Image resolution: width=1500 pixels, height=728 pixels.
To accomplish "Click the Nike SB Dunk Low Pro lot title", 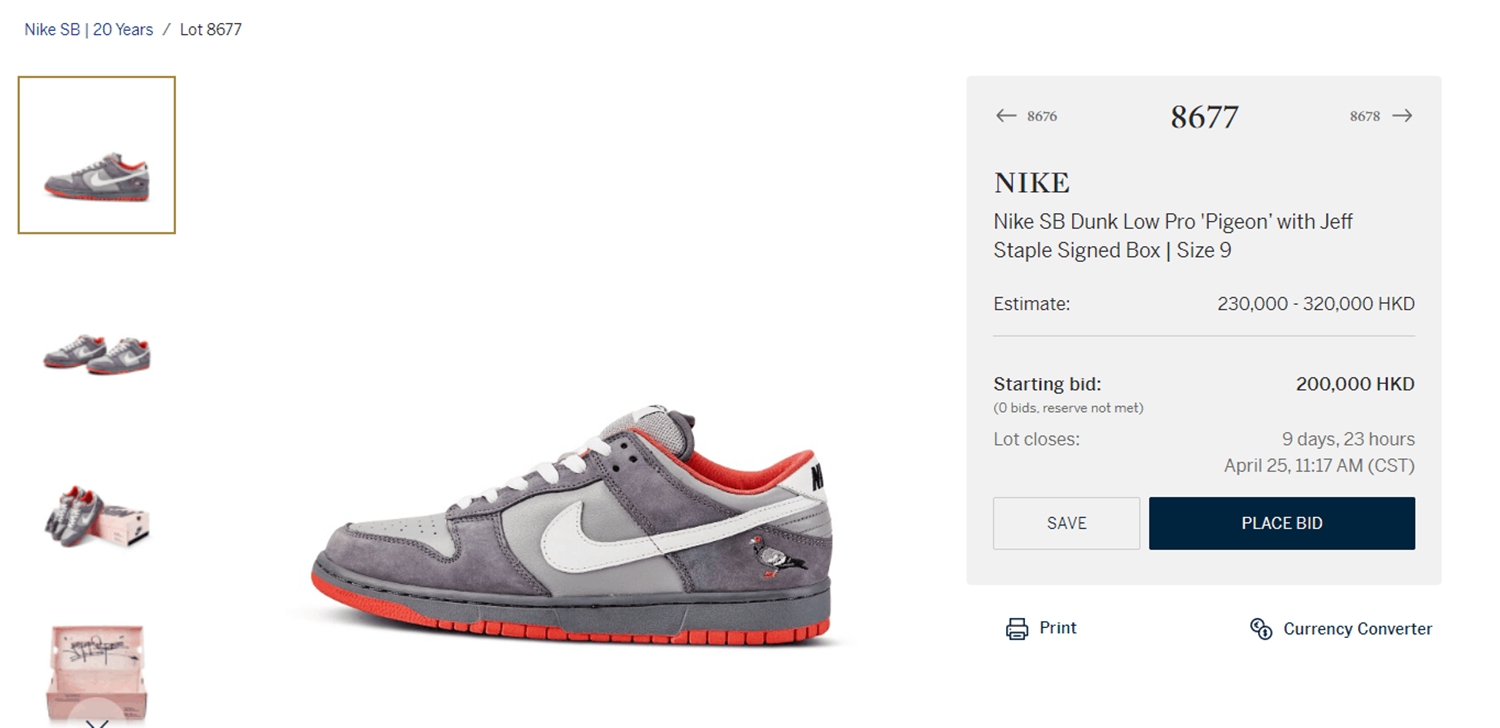I will click(1173, 236).
